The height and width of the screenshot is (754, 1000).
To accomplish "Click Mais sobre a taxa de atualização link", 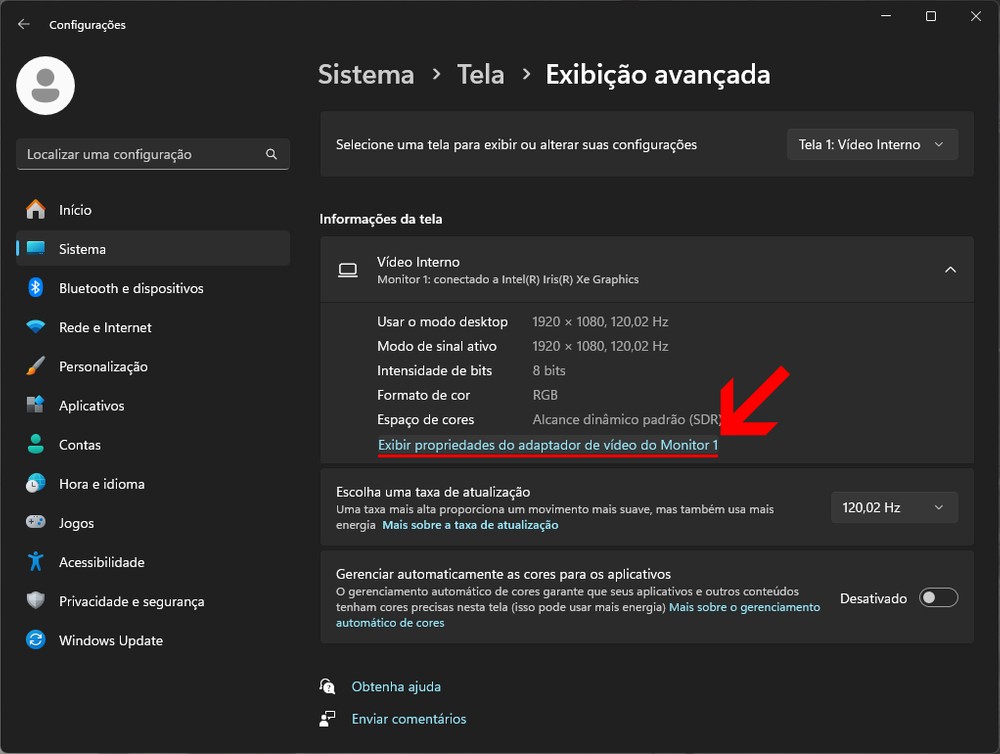I will coord(470,525).
